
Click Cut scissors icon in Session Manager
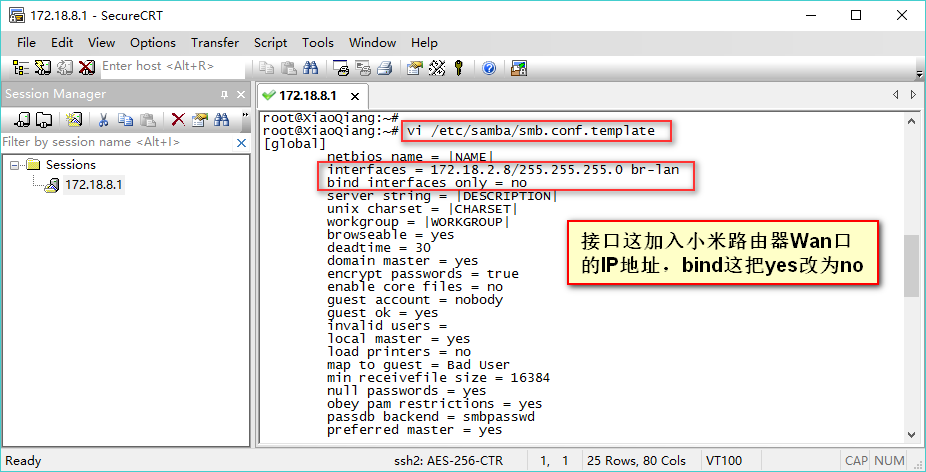coord(103,120)
